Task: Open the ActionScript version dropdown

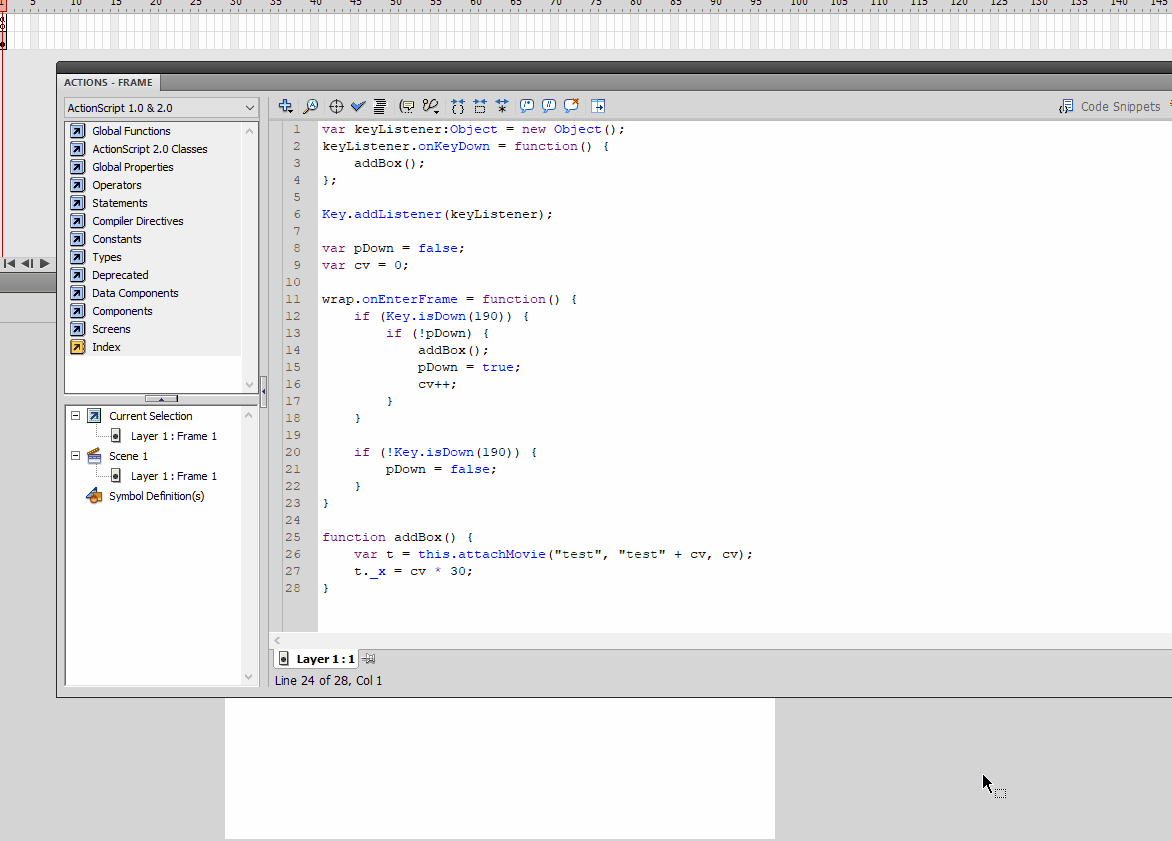Action: [160, 107]
